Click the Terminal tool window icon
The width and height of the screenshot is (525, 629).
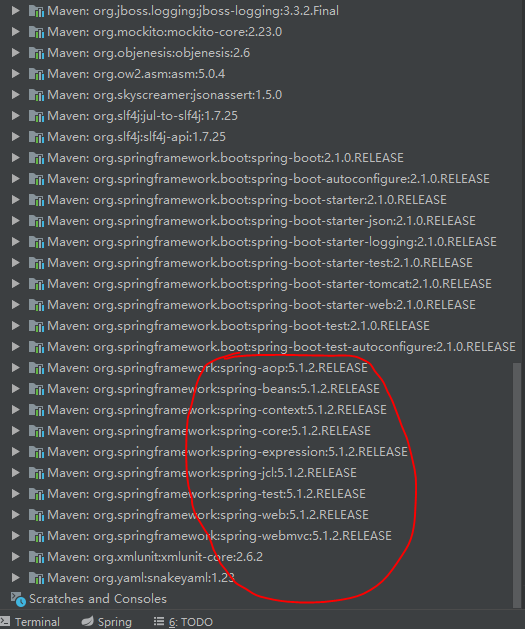[x=5, y=622]
